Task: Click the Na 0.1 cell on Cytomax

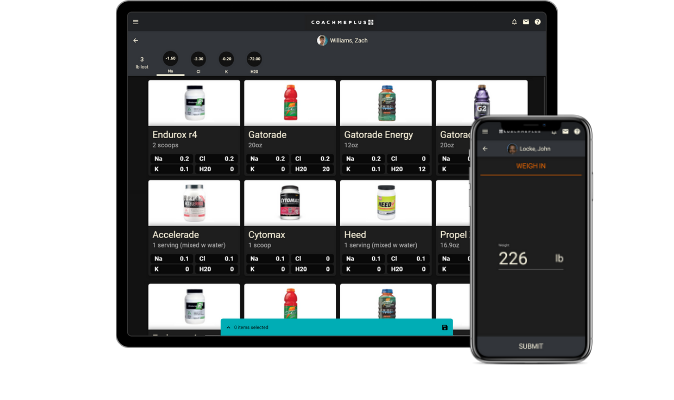Action: [267, 259]
